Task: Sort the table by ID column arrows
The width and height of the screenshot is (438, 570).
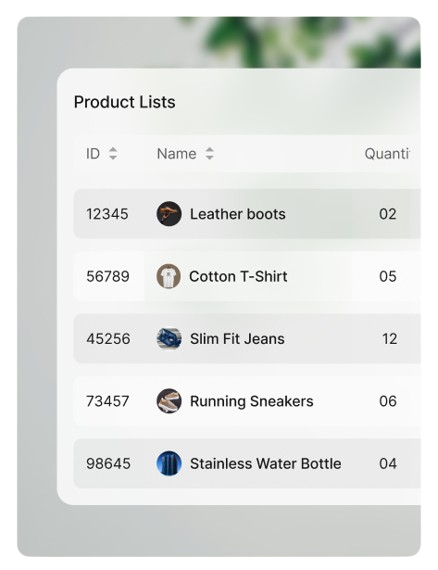Action: click(113, 153)
